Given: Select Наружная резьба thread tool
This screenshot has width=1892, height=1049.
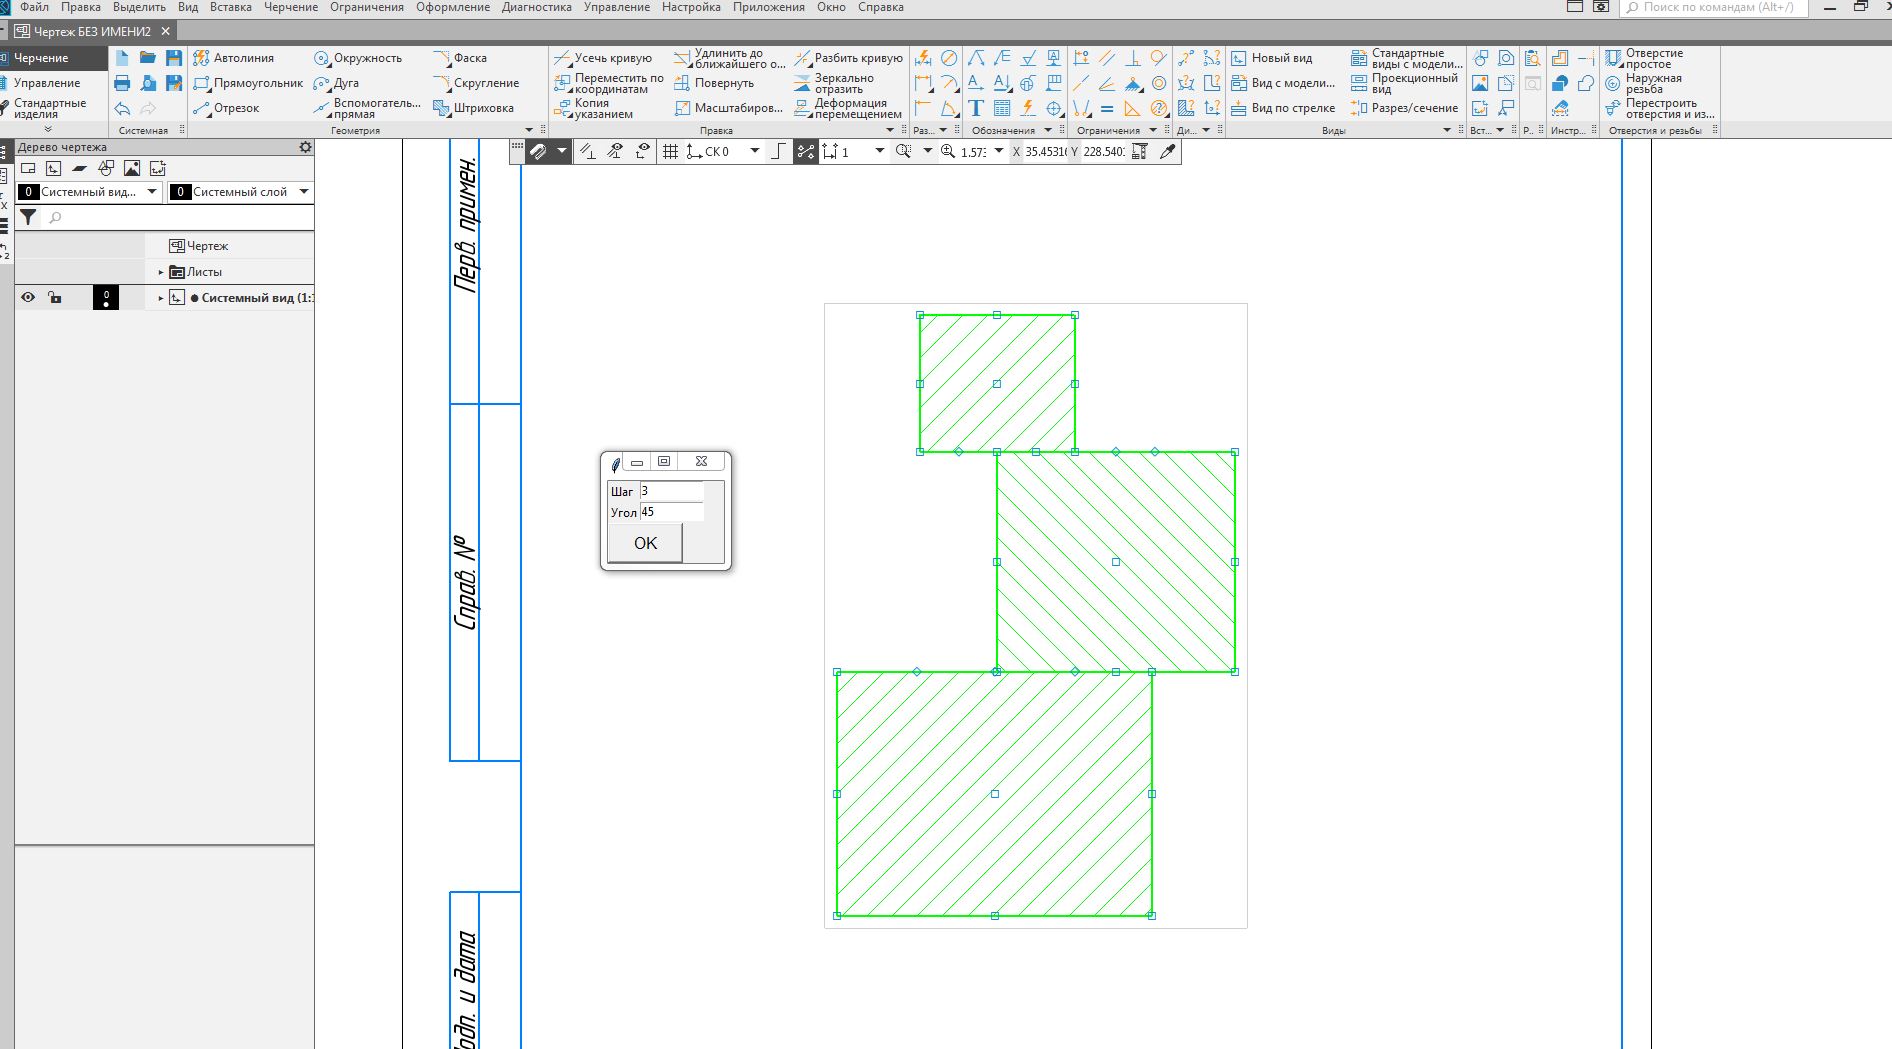Looking at the screenshot, I should click(x=1643, y=83).
